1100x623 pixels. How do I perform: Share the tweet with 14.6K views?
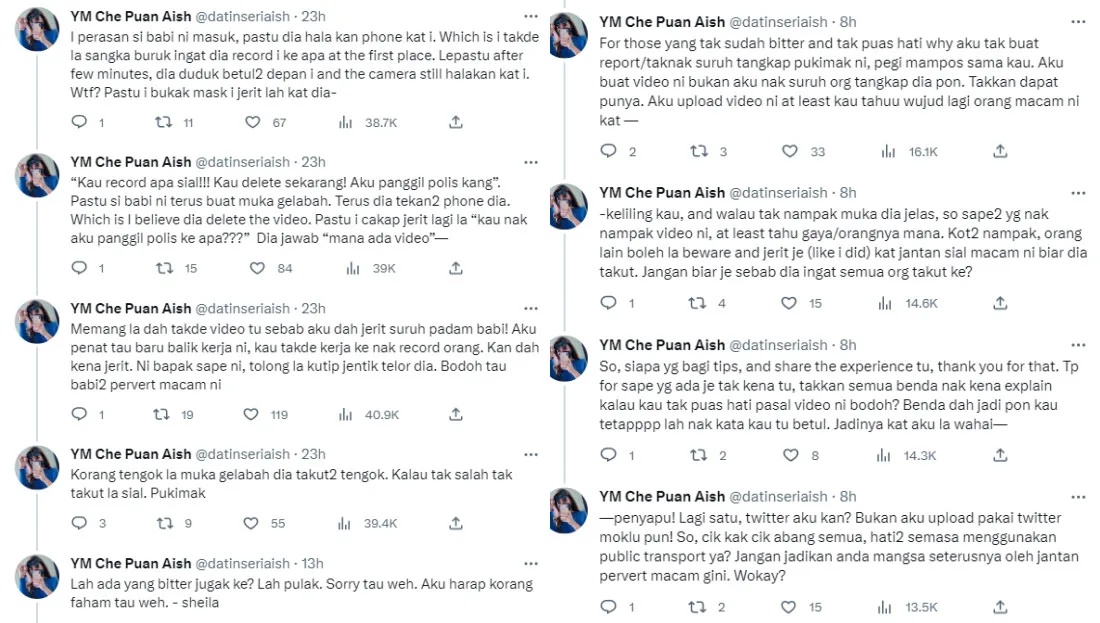coord(999,303)
